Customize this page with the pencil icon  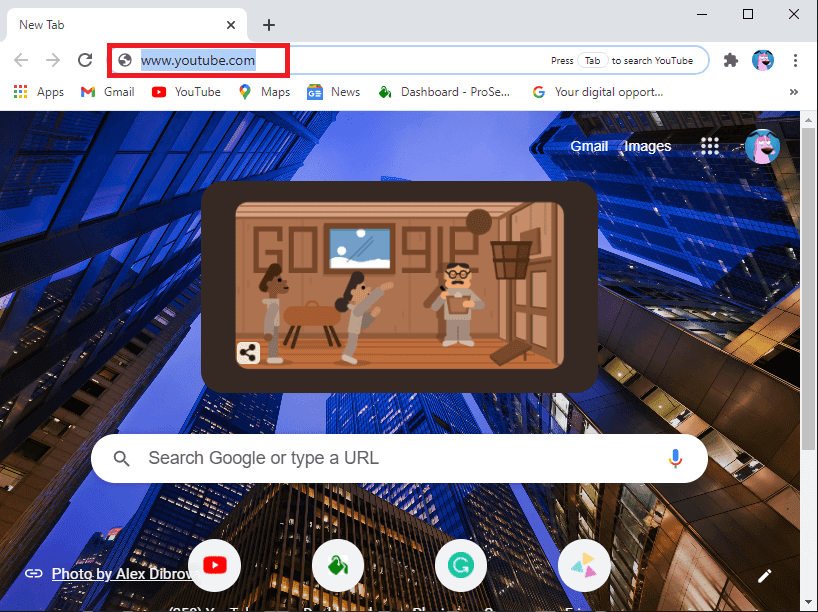[x=764, y=575]
